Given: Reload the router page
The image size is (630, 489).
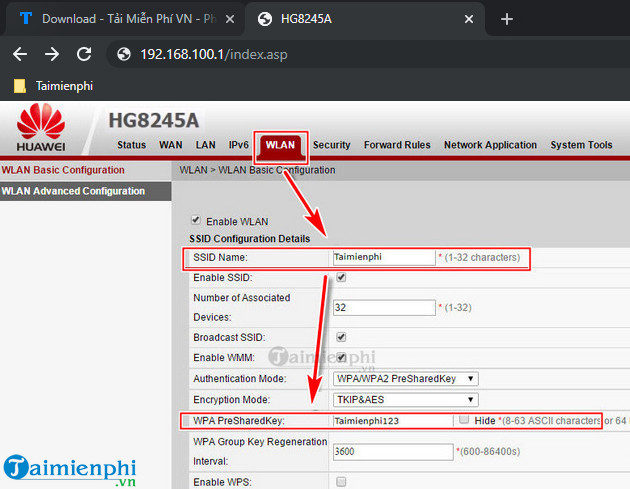Looking at the screenshot, I should coord(84,54).
